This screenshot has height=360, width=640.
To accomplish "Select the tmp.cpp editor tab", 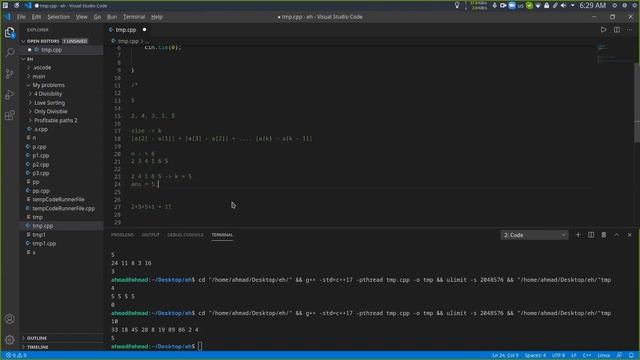I will click(x=128, y=30).
